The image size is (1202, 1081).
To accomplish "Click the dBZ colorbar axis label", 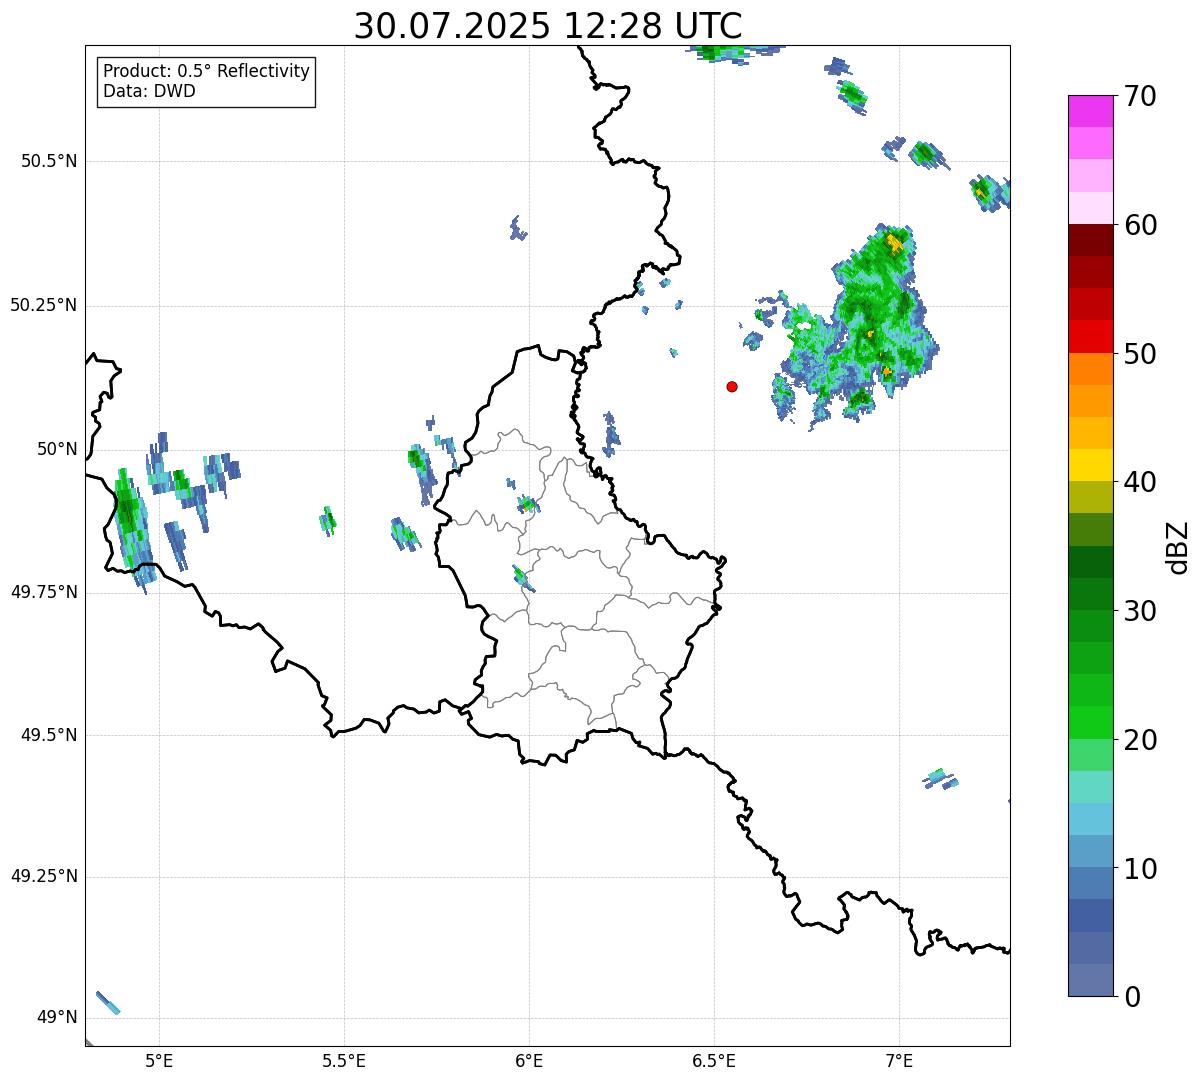I will point(1179,547).
